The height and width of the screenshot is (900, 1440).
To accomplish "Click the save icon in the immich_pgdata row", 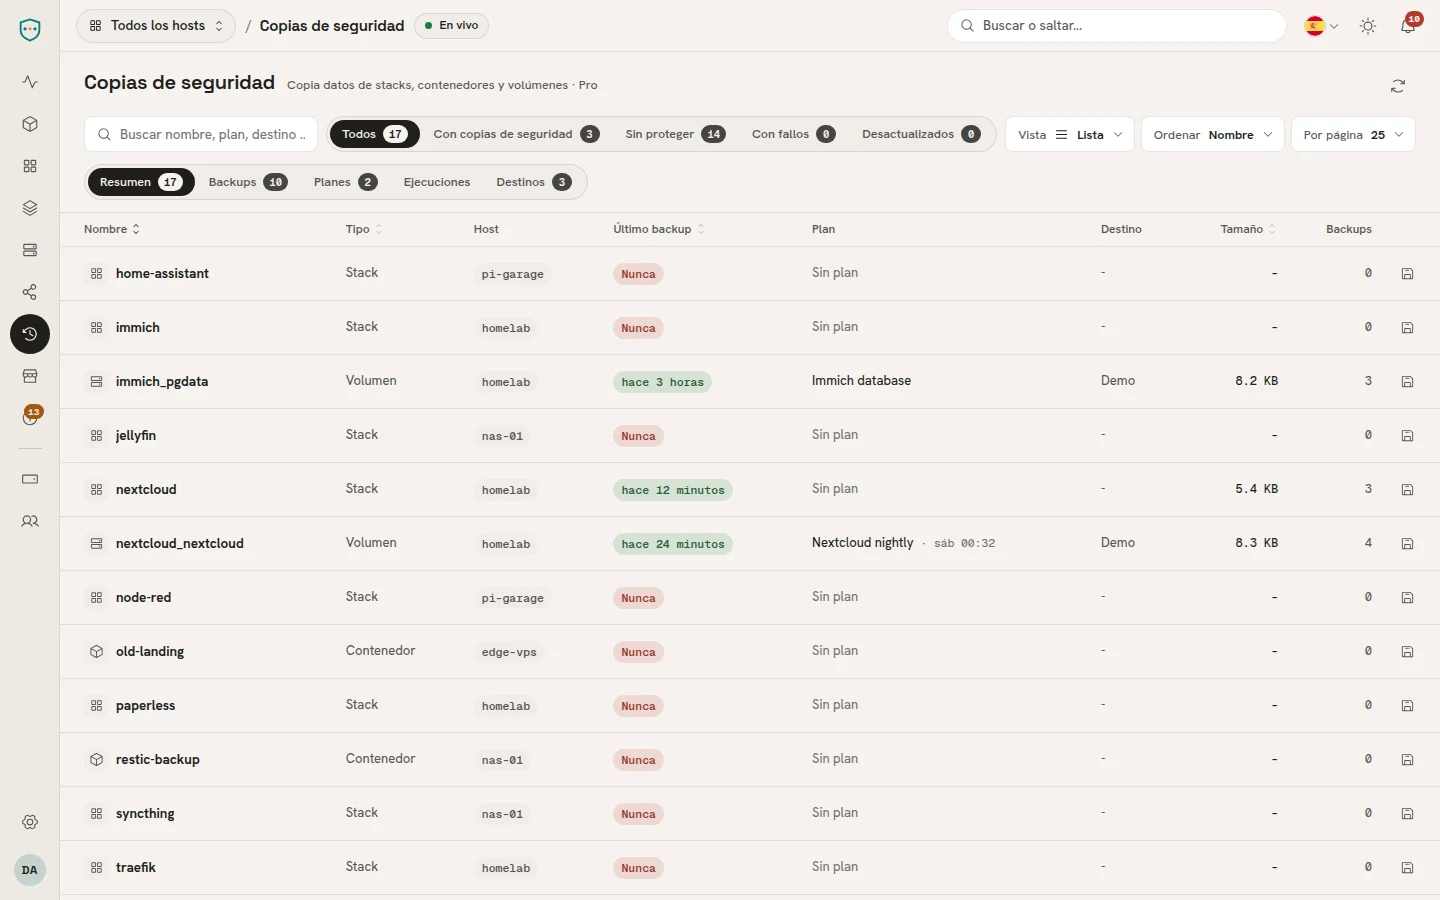I will pos(1407,382).
